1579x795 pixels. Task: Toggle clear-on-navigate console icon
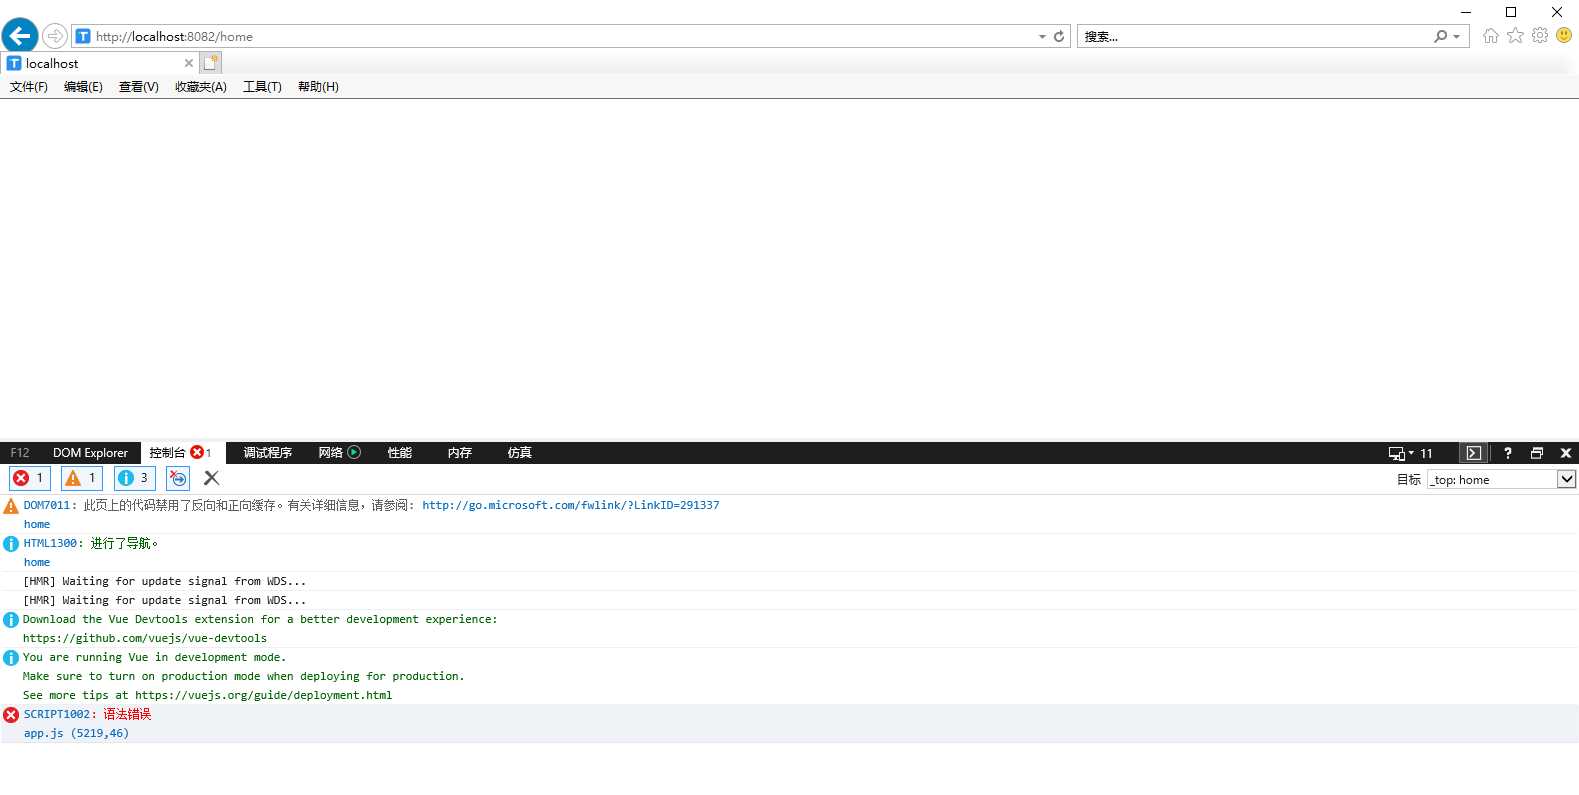(x=178, y=478)
